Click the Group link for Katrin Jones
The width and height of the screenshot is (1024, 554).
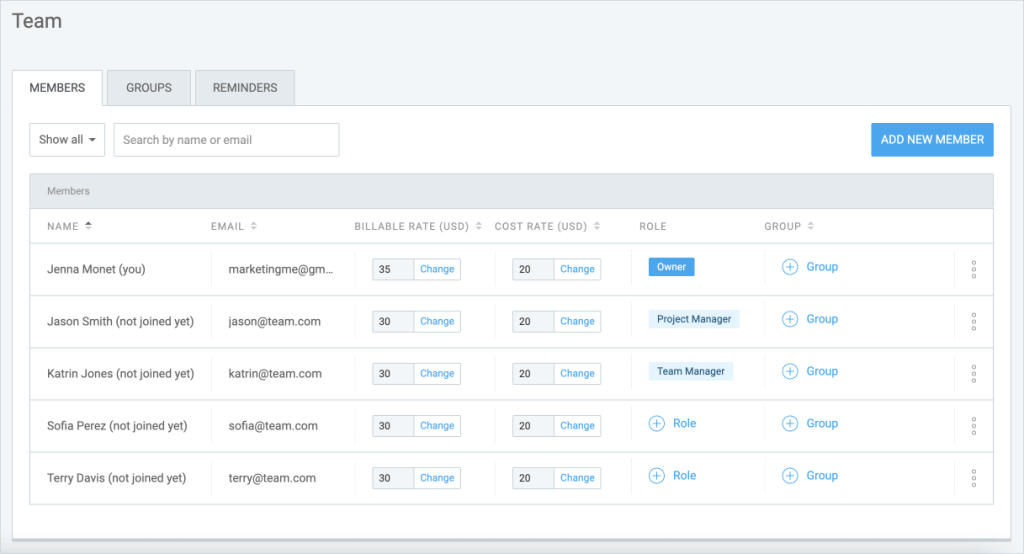click(822, 371)
